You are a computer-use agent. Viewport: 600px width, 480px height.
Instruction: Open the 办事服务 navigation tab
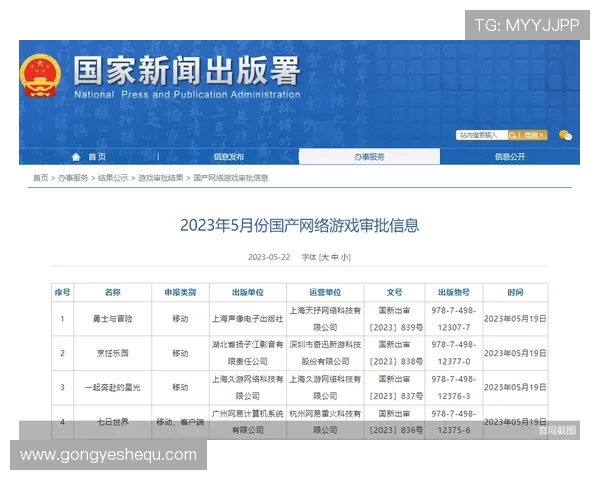click(369, 157)
